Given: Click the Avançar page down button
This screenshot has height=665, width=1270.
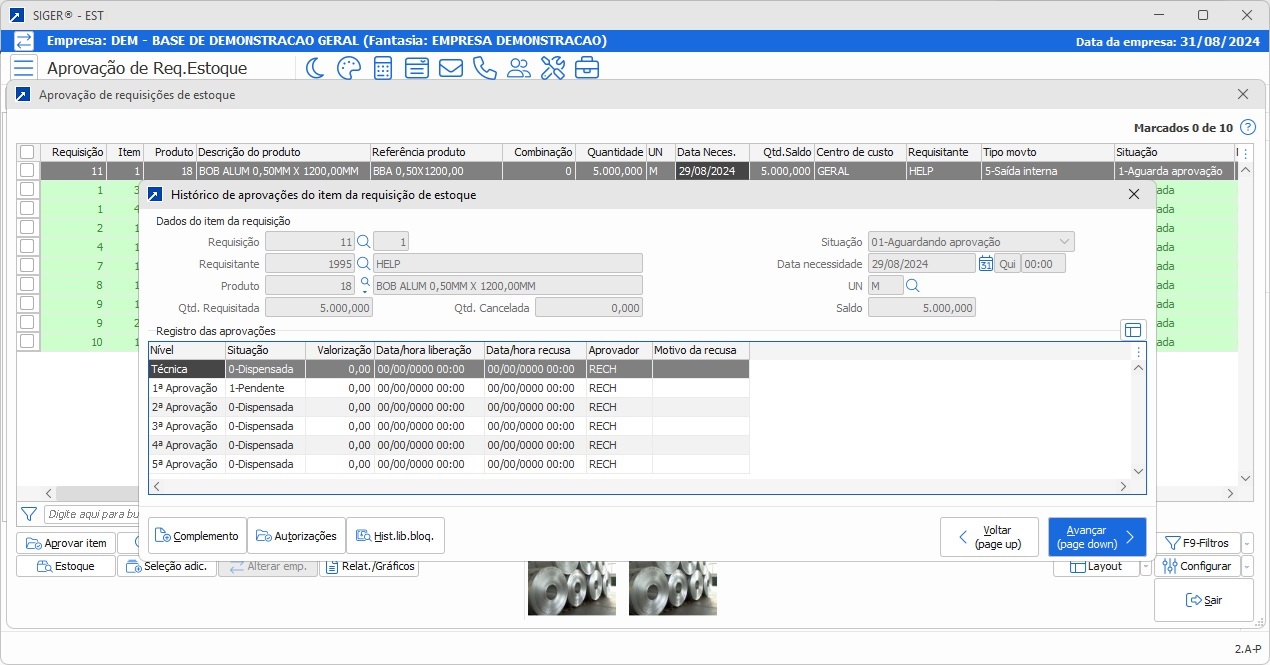Looking at the screenshot, I should 1096,538.
